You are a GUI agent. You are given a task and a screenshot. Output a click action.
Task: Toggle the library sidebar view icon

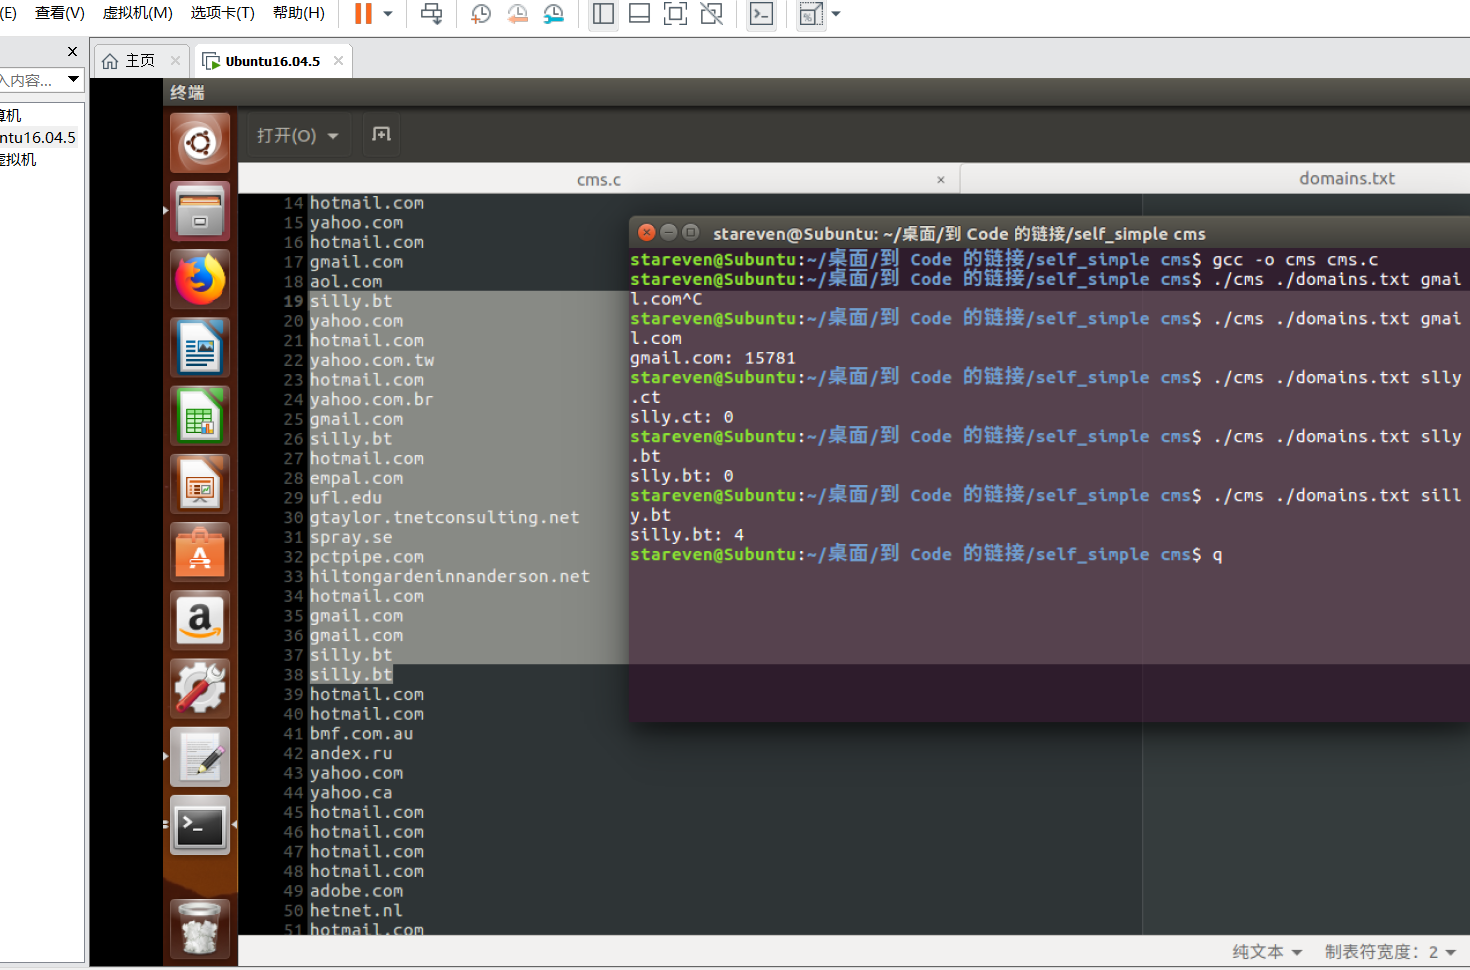pyautogui.click(x=603, y=14)
